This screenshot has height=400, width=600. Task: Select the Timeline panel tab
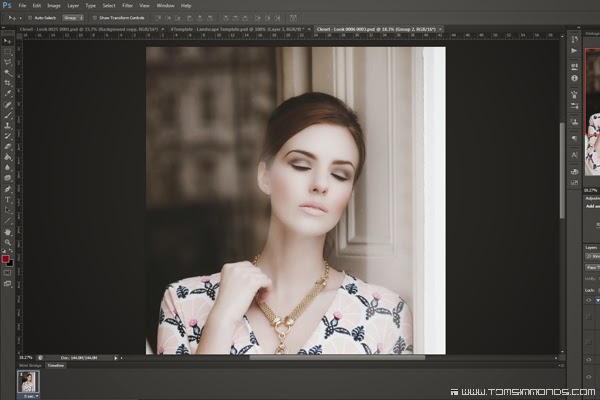click(56, 366)
